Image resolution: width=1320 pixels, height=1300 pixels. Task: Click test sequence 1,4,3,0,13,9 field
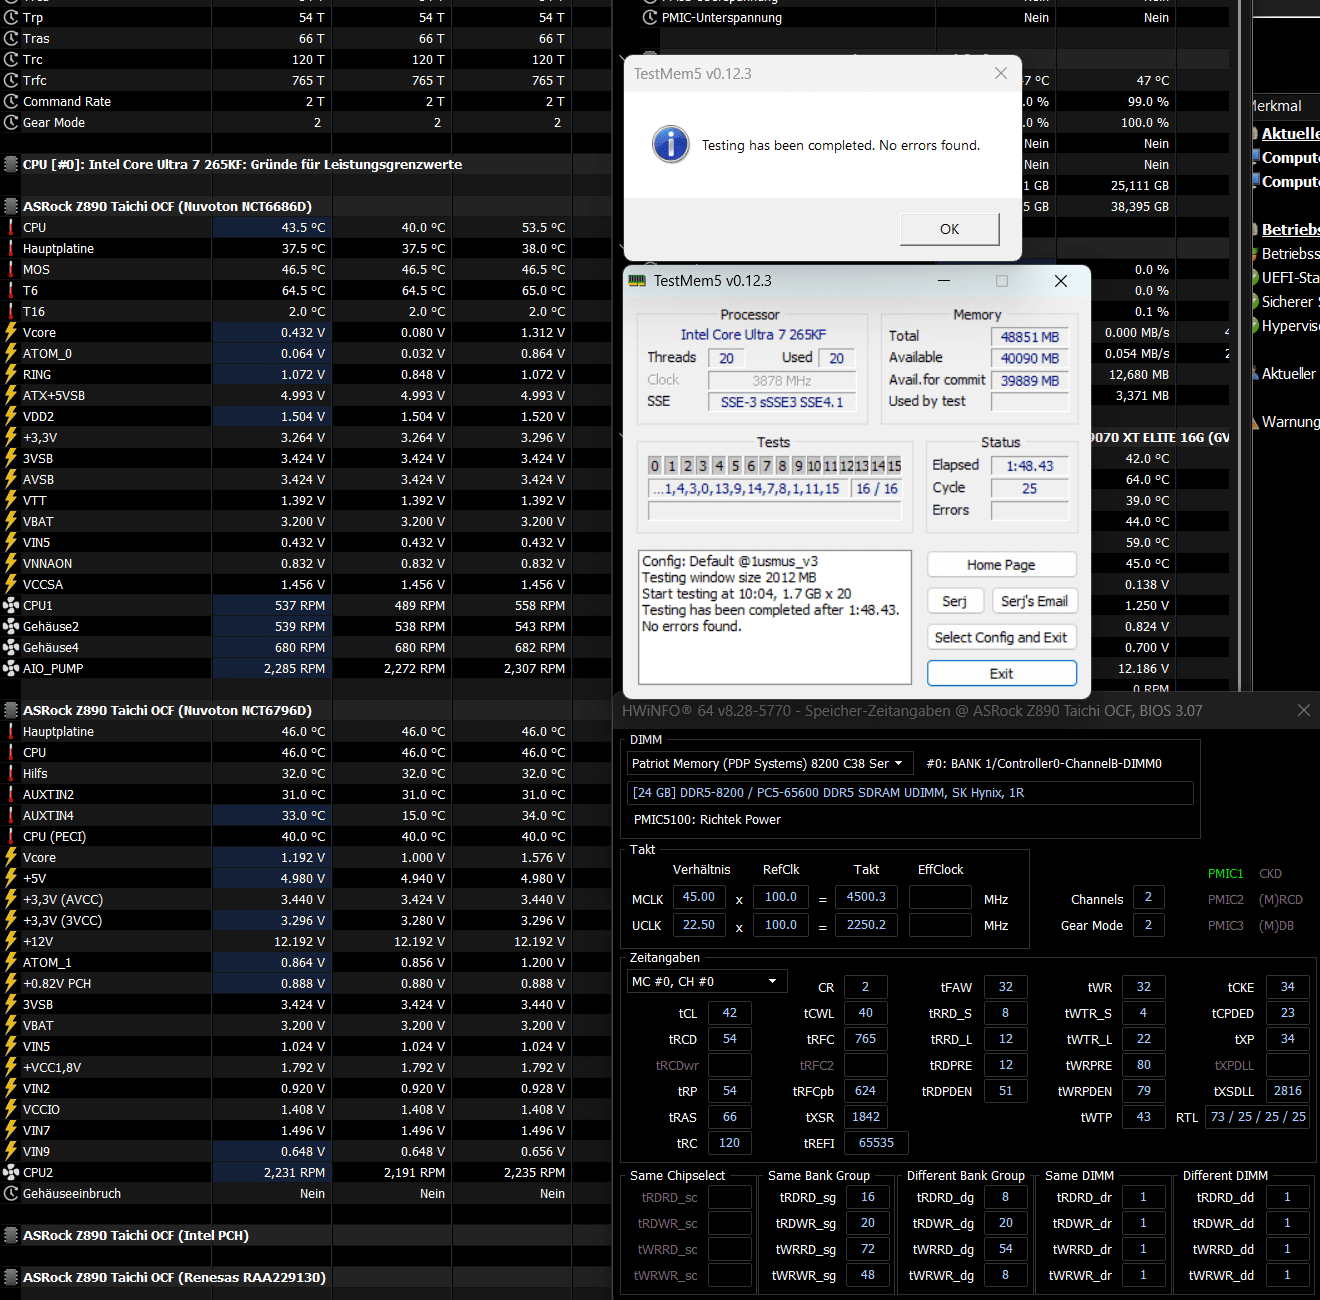[748, 488]
